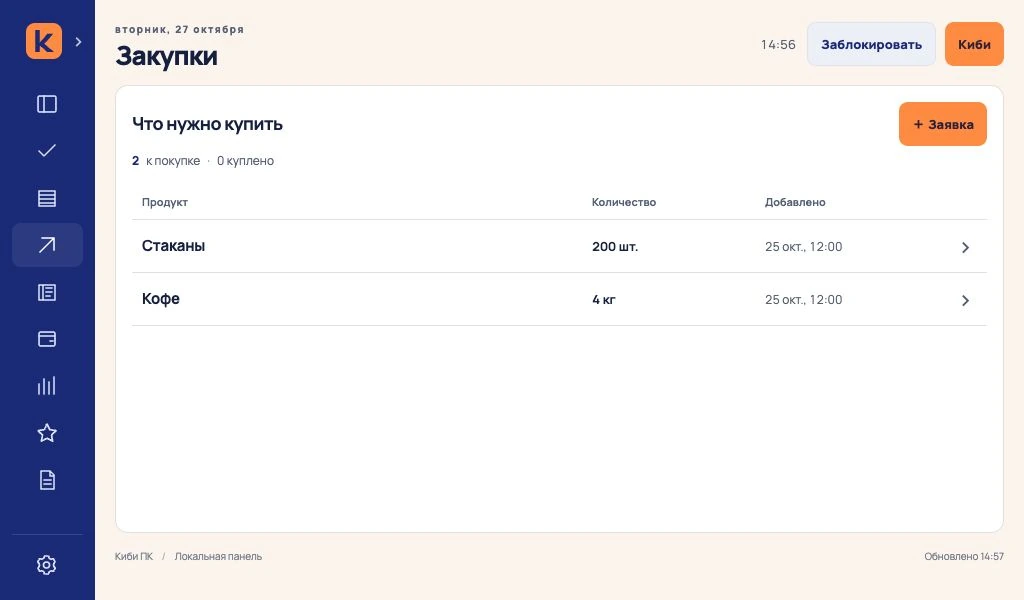Select the Стаканы product name

click(173, 246)
